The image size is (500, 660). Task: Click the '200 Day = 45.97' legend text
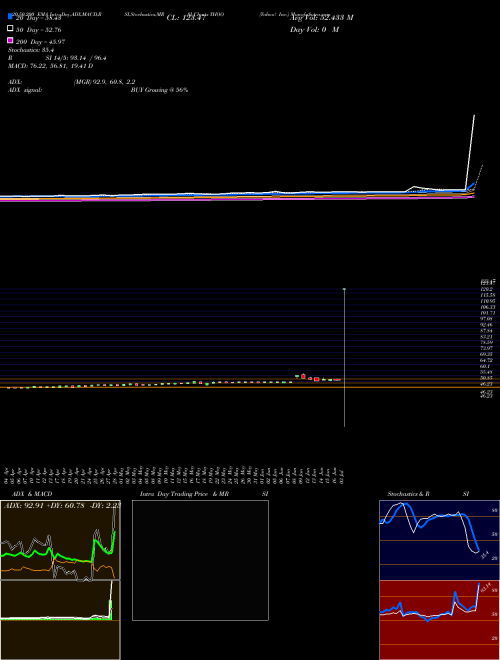point(40,42)
